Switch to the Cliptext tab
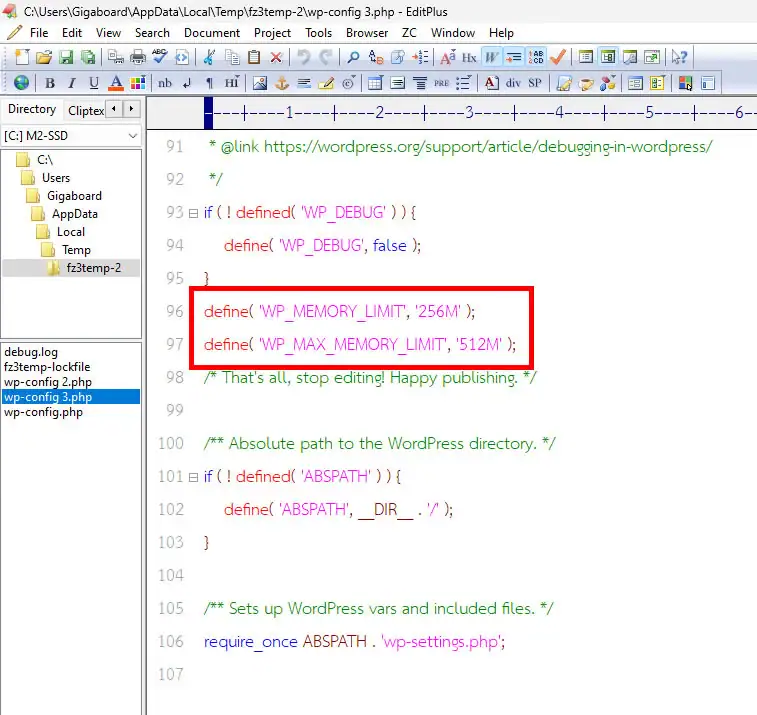757x715 pixels. (85, 111)
